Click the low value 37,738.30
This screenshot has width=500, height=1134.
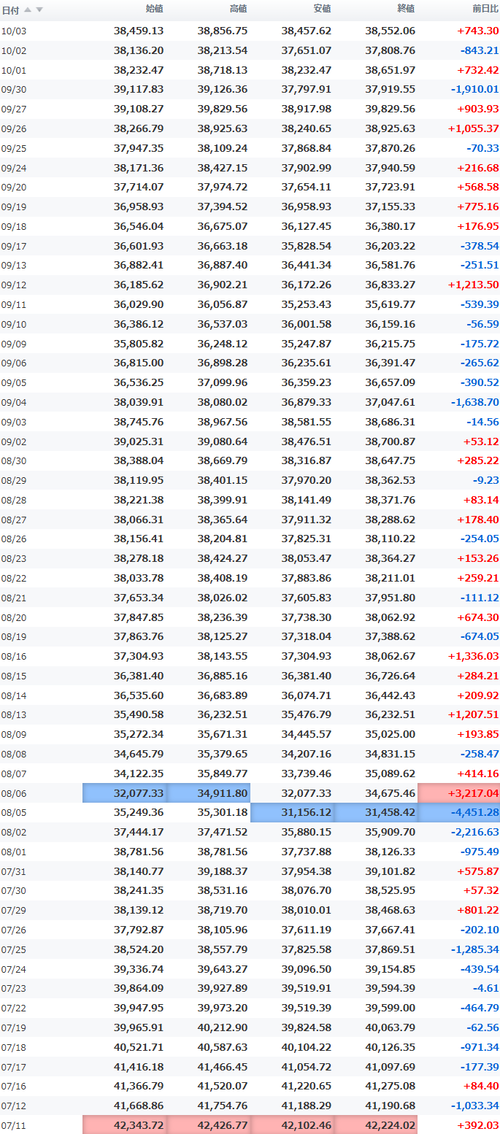pyautogui.click(x=307, y=617)
